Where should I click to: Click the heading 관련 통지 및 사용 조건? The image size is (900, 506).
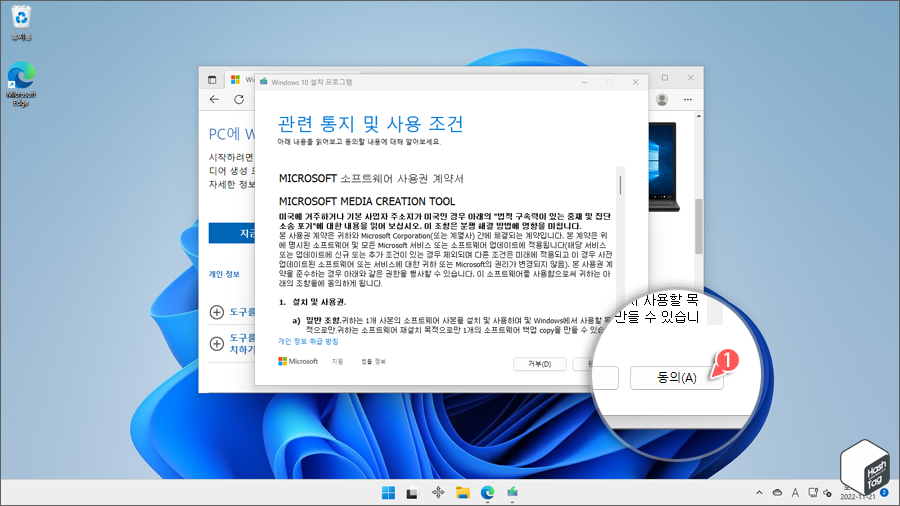[x=371, y=123]
